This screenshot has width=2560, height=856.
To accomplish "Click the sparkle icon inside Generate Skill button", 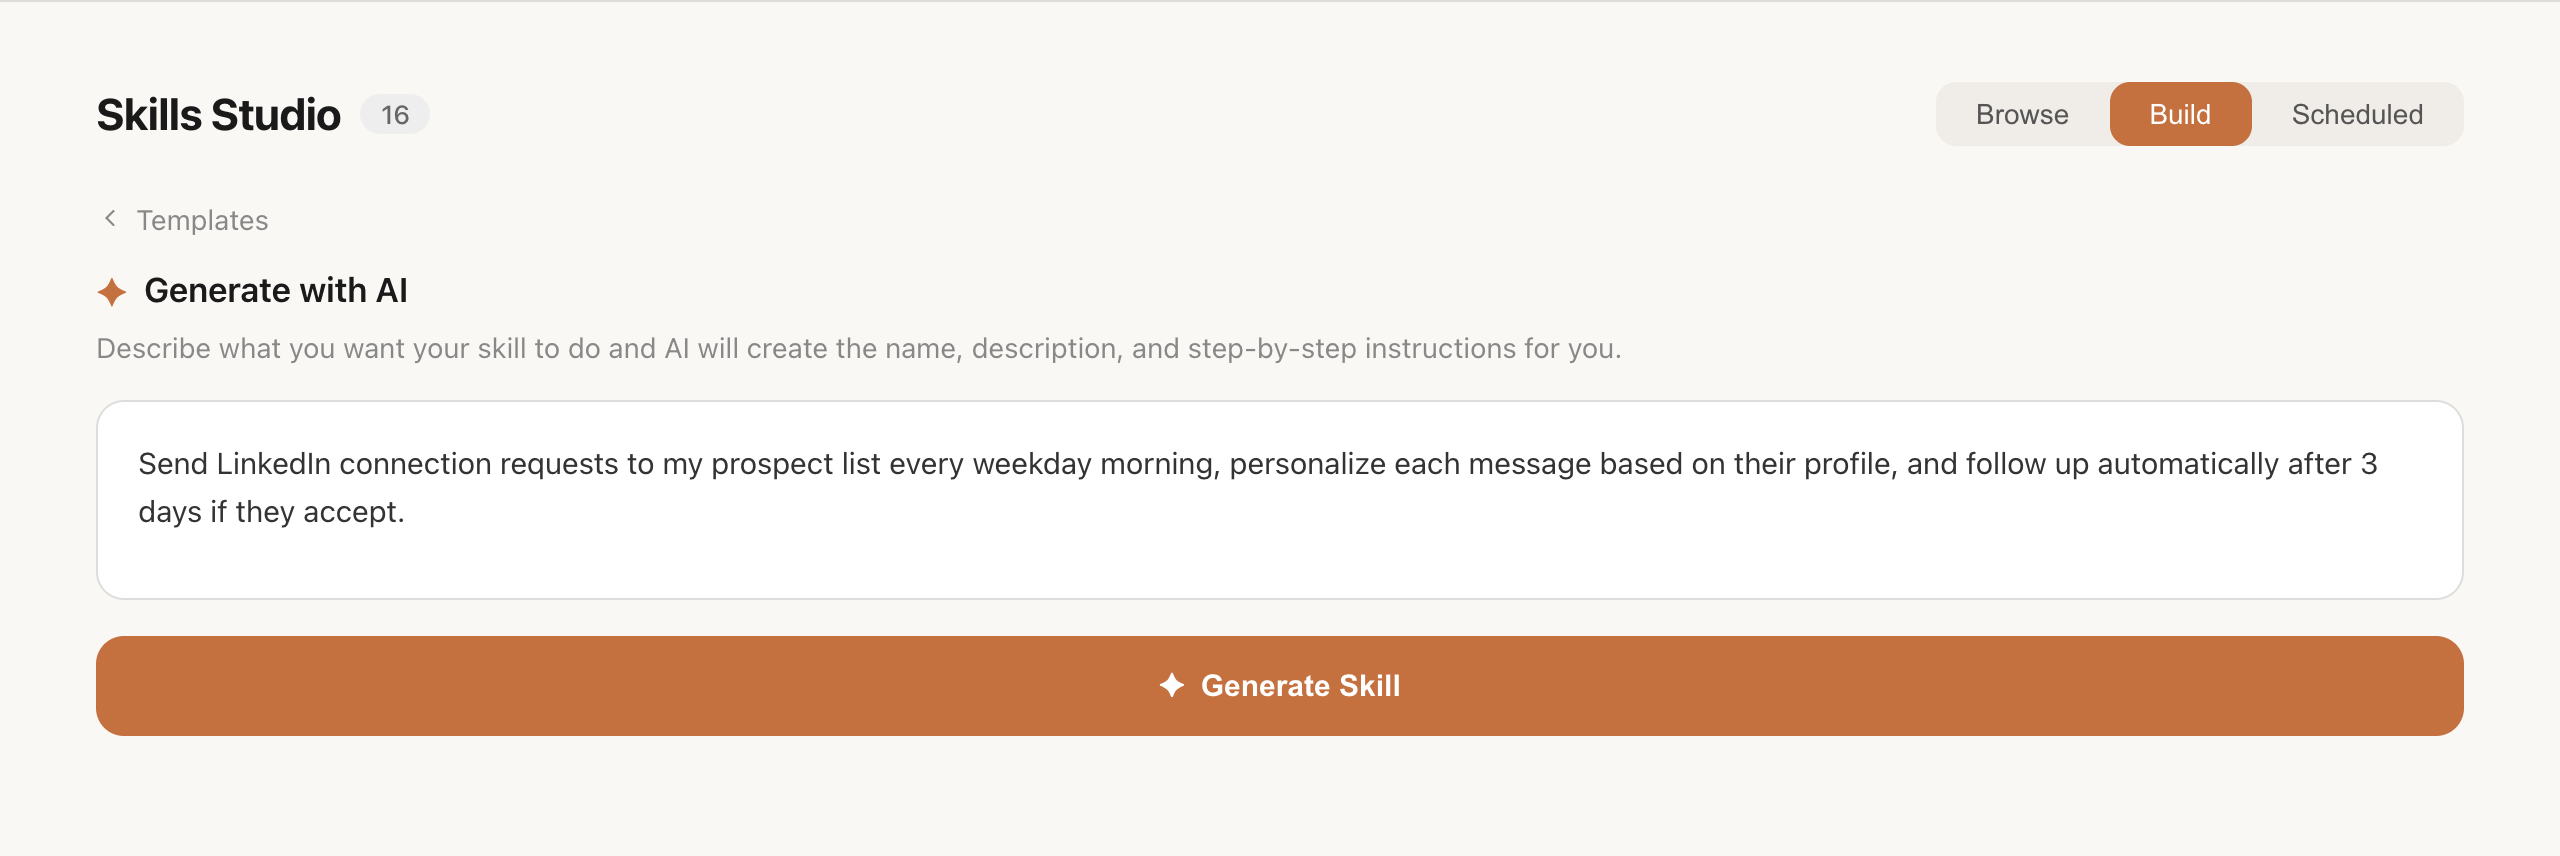I will 1173,686.
